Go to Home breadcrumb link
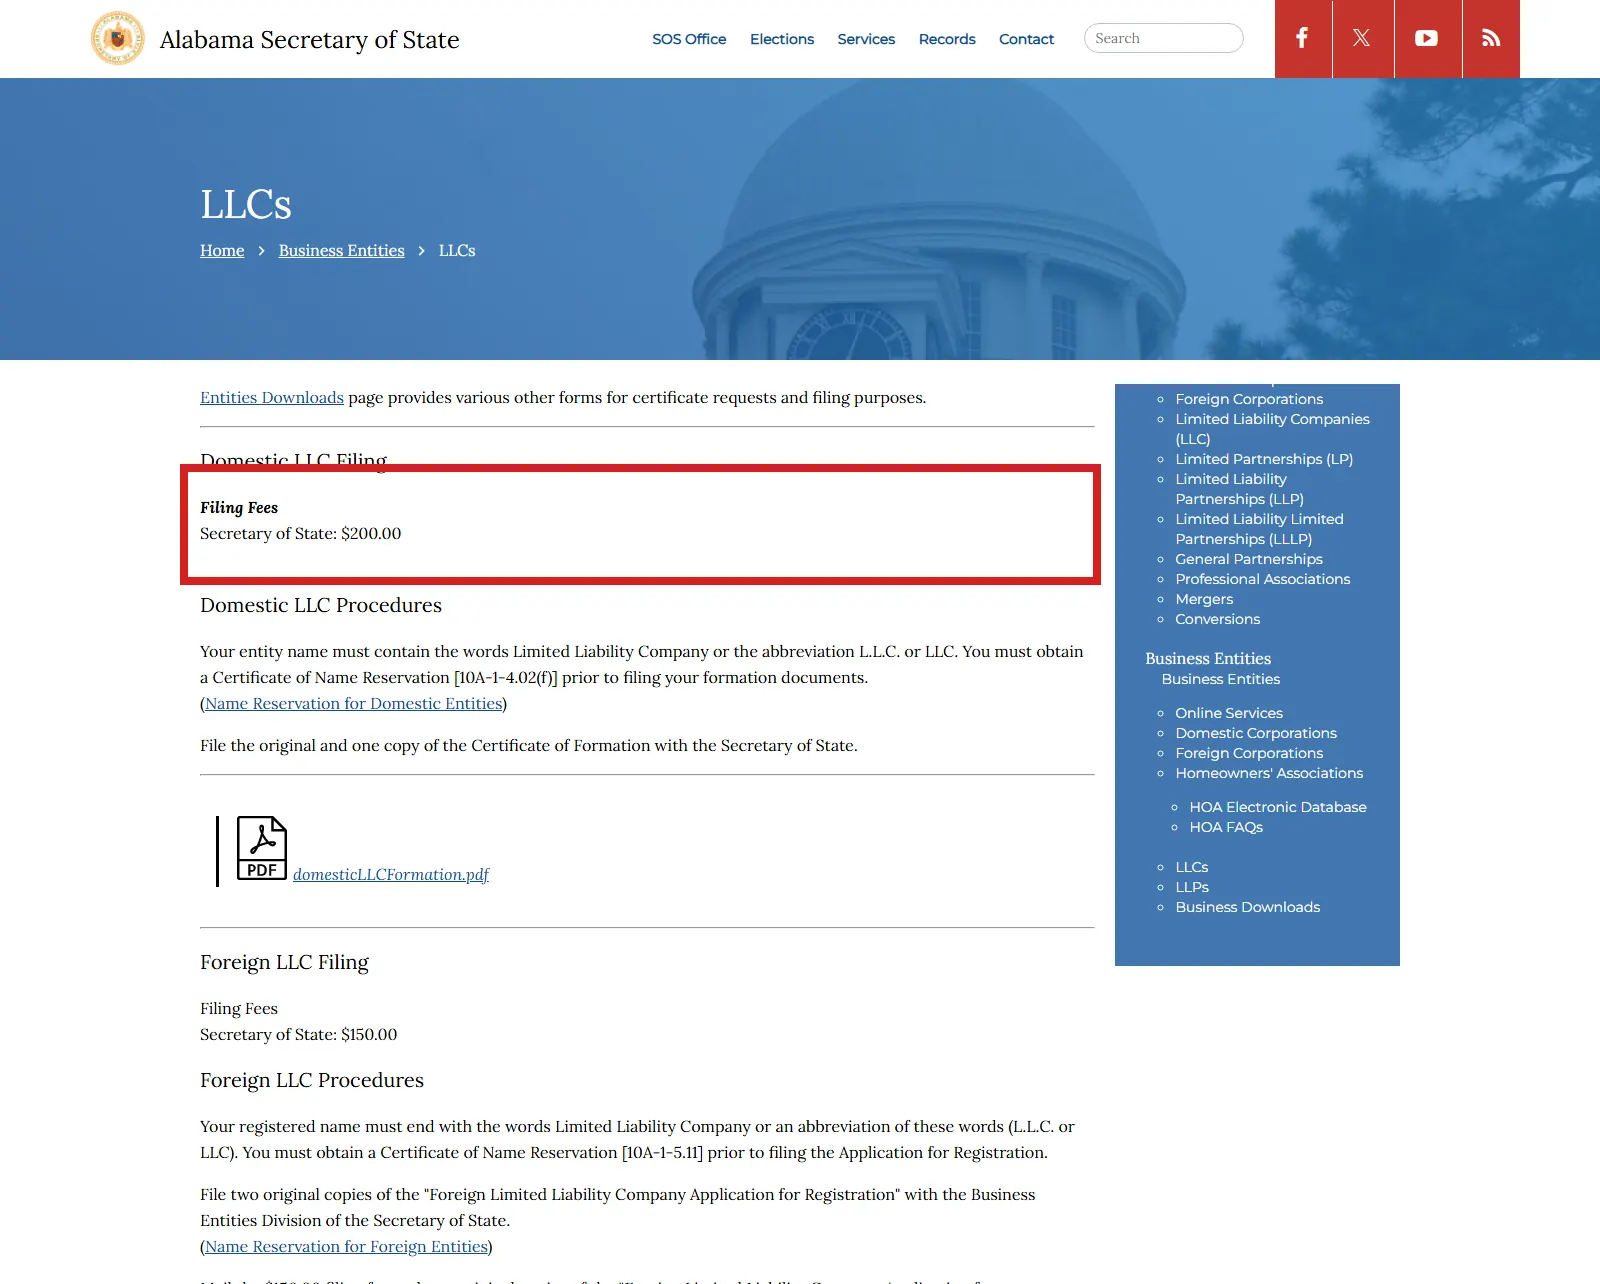Screen dimensions: 1600x1284 (222, 250)
